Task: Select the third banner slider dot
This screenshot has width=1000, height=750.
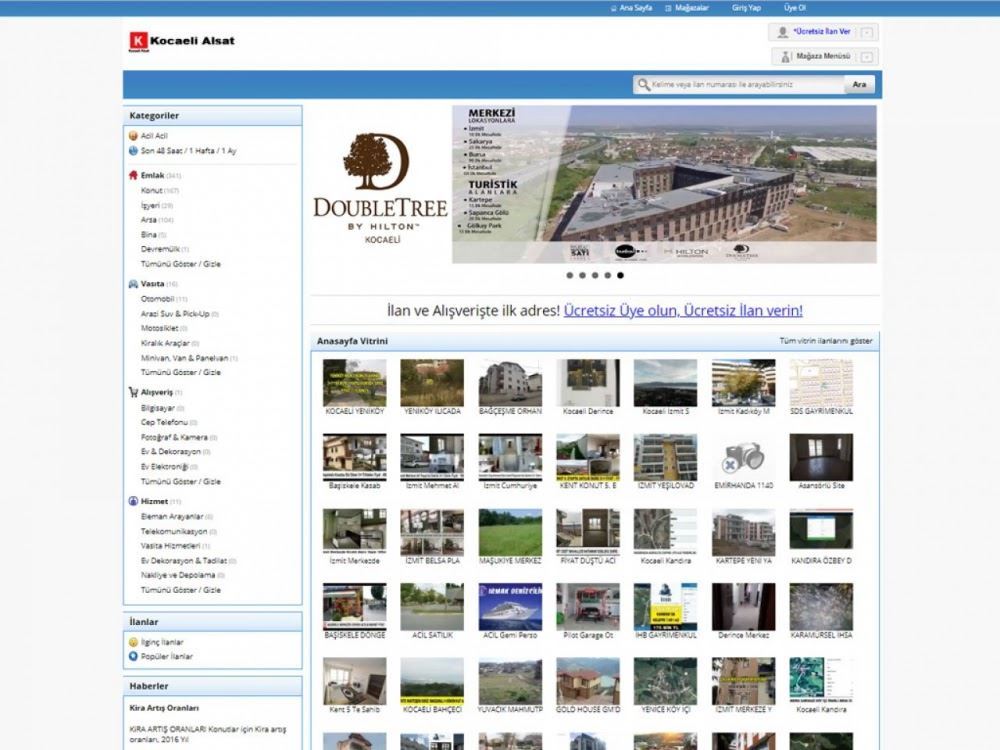Action: tap(595, 276)
